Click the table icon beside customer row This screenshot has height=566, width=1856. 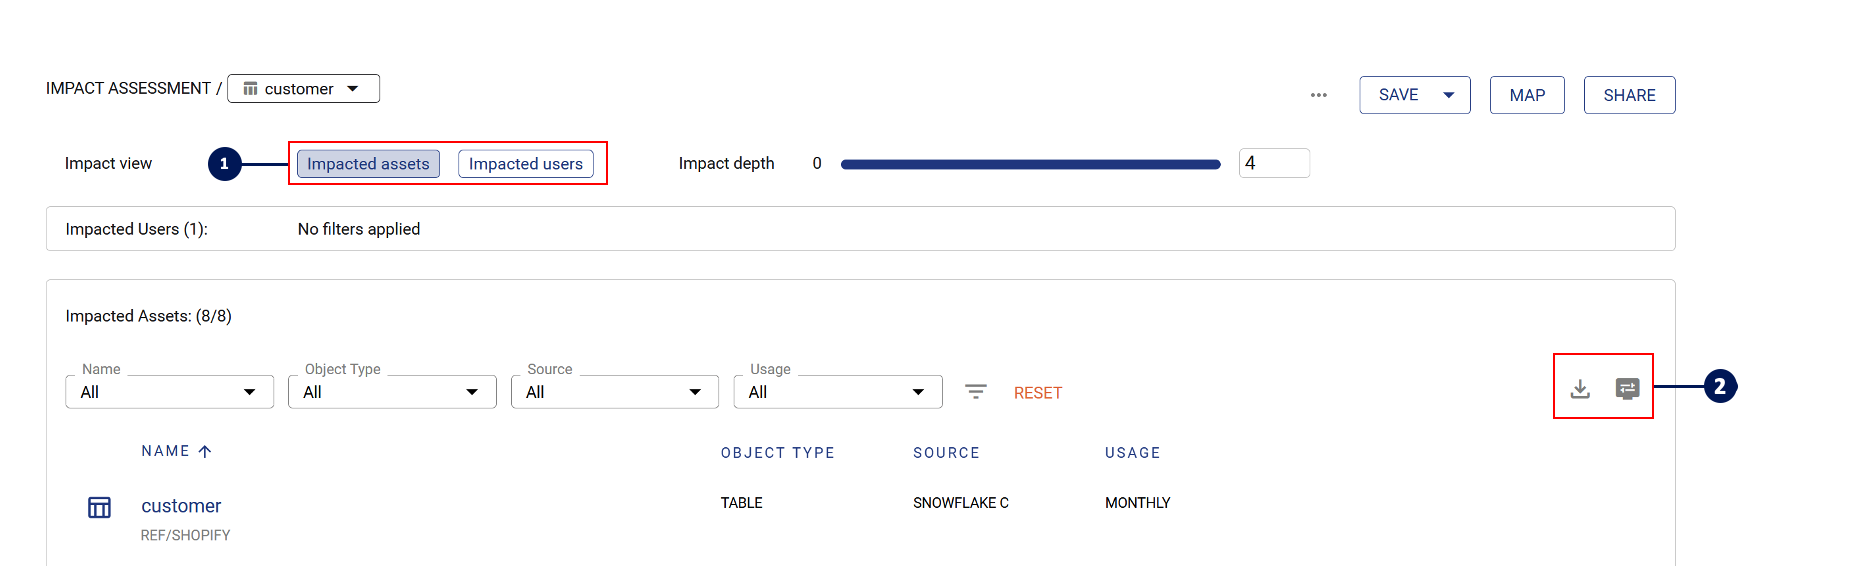[99, 508]
